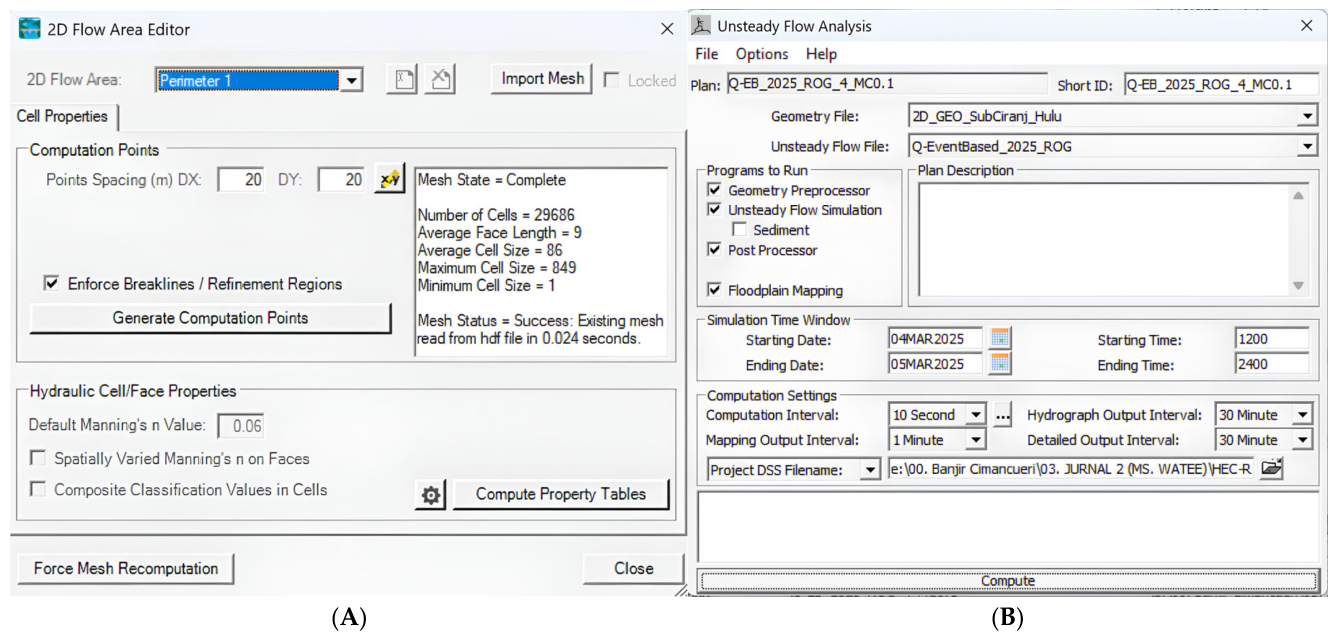Uncheck Unsteady Flow Simulation checkbox
Viewport: 1336px width, 639px height.
coord(714,210)
